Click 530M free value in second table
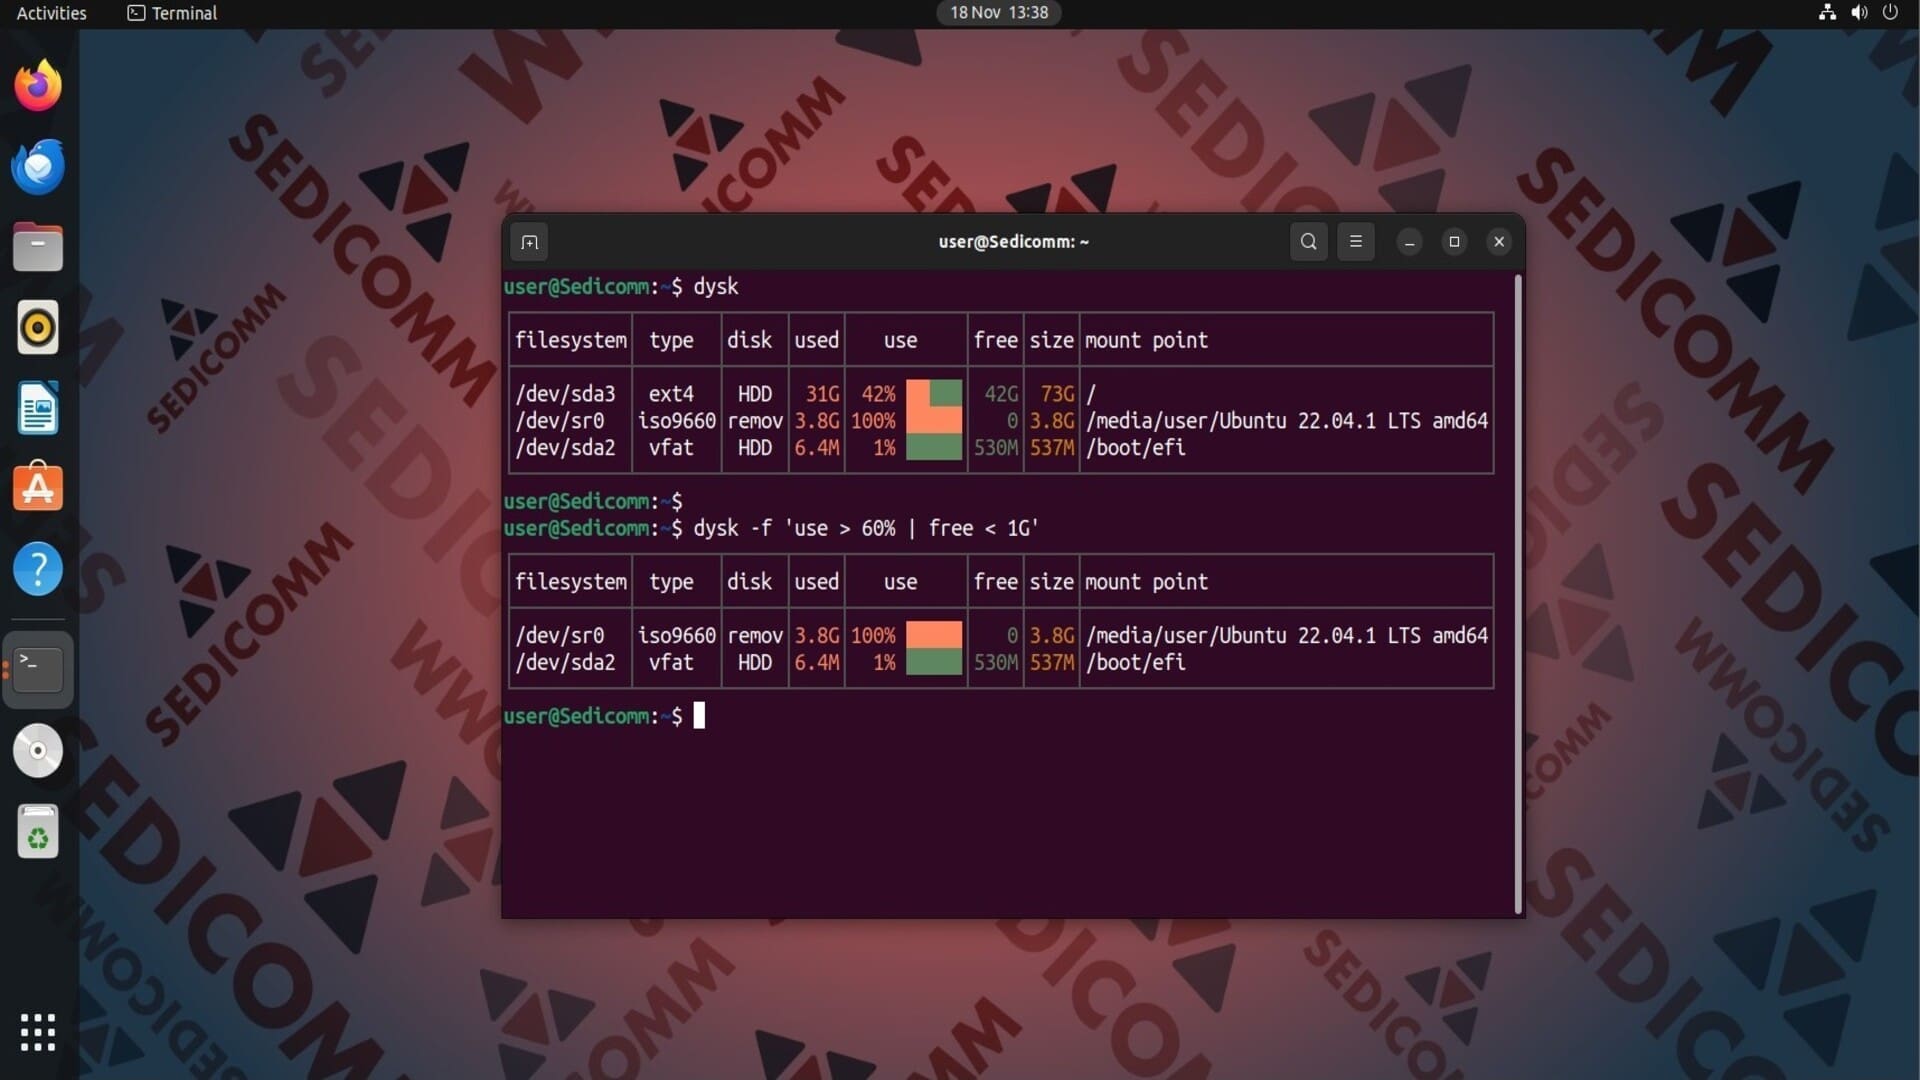Viewport: 1920px width, 1080px height. tap(996, 662)
